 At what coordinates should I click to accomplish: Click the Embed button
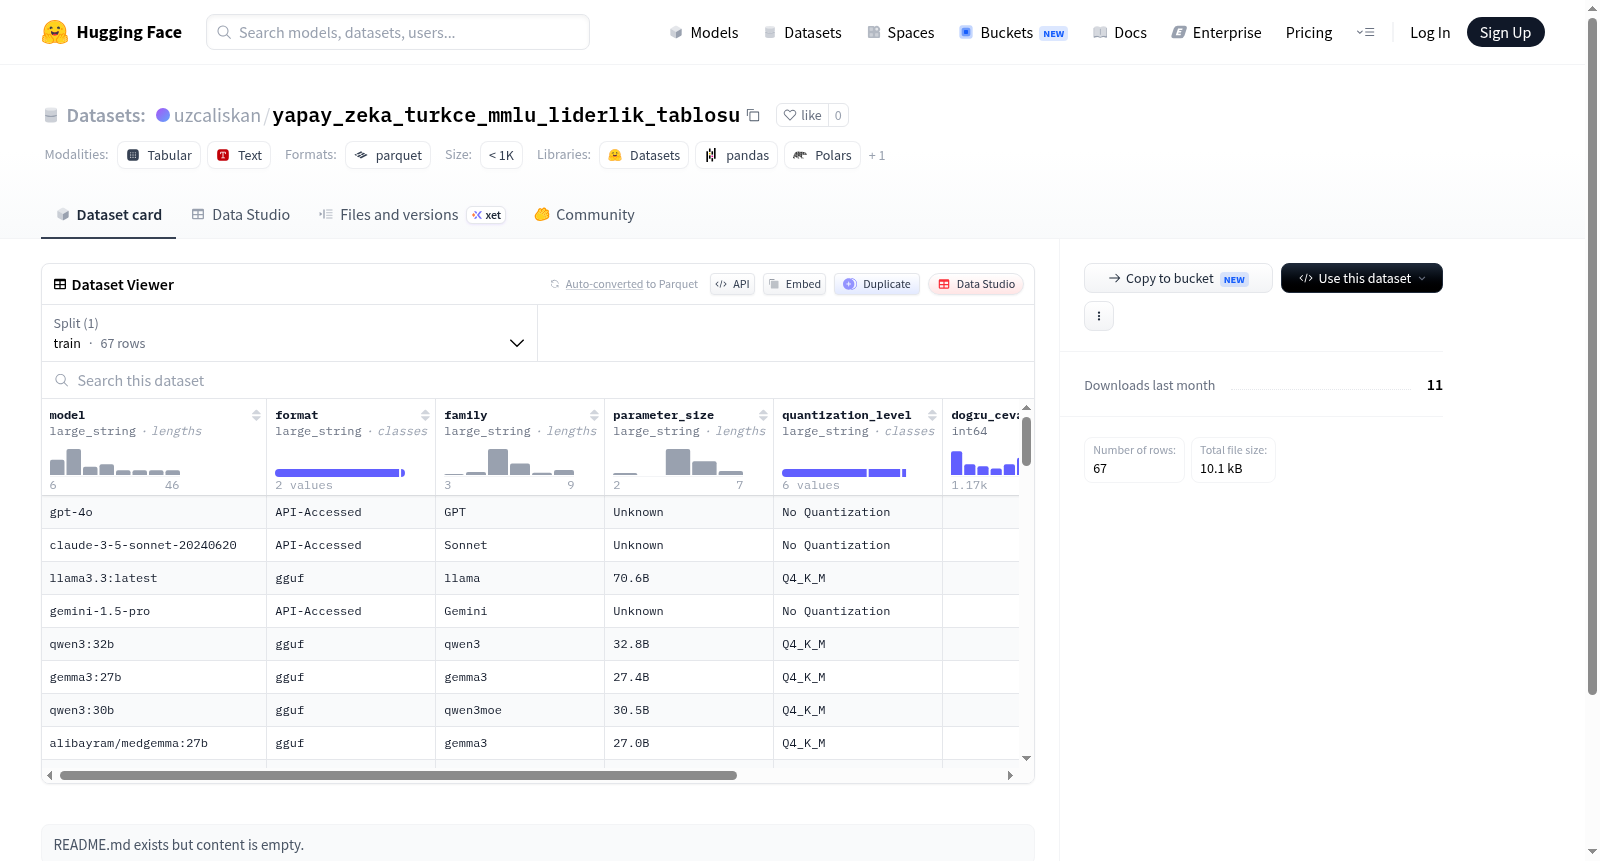click(x=794, y=284)
